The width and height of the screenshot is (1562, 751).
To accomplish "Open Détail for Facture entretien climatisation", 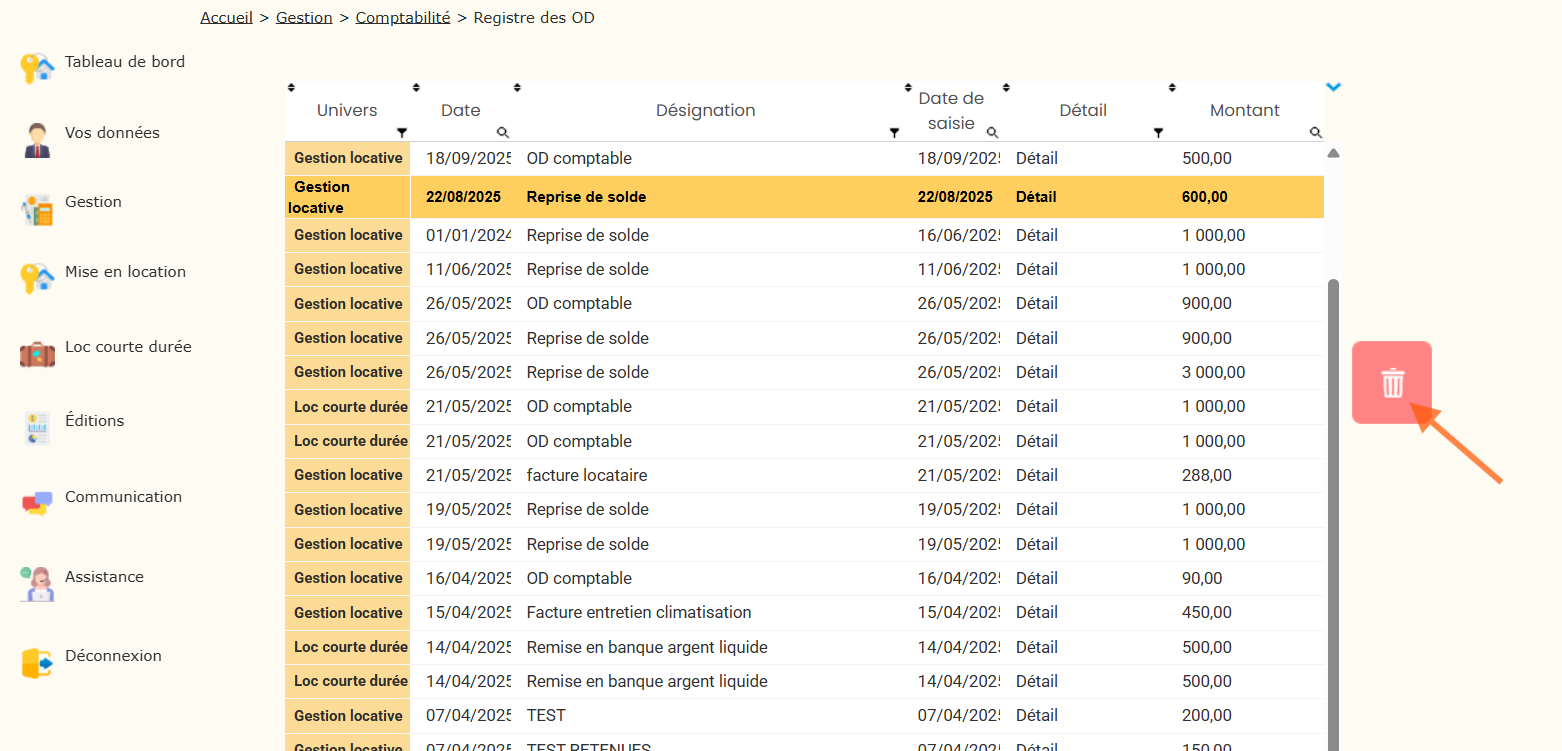I will pos(1036,612).
